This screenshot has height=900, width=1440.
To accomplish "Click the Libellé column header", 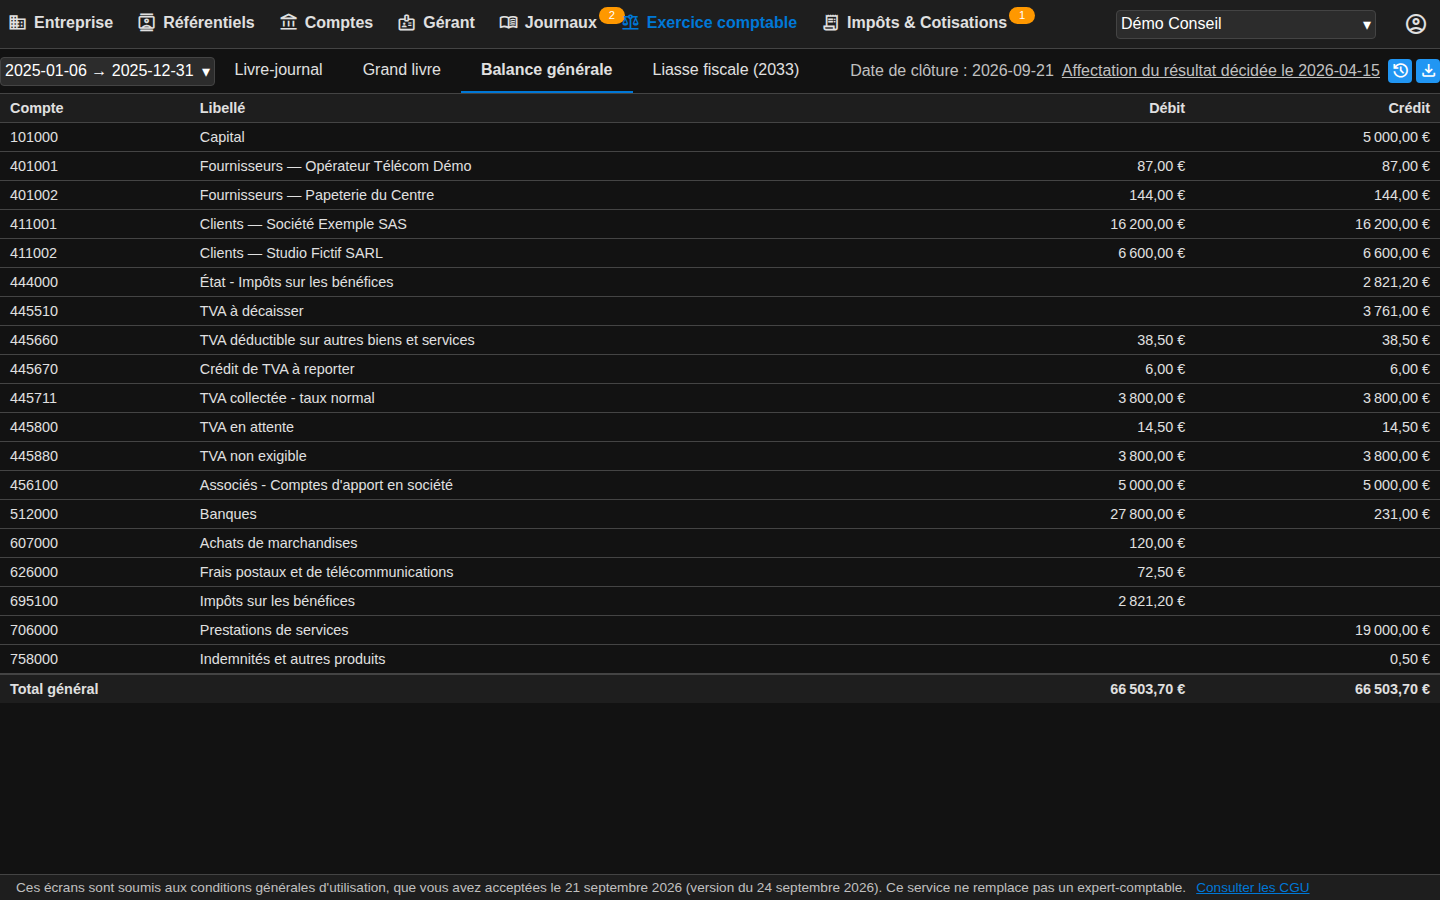I will pyautogui.click(x=222, y=108).
